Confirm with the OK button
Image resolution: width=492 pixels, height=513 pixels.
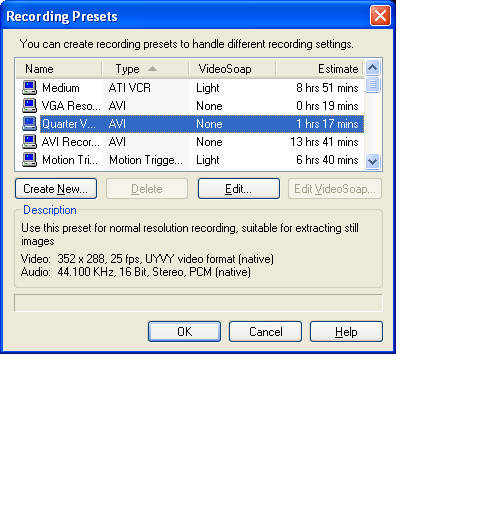click(184, 332)
